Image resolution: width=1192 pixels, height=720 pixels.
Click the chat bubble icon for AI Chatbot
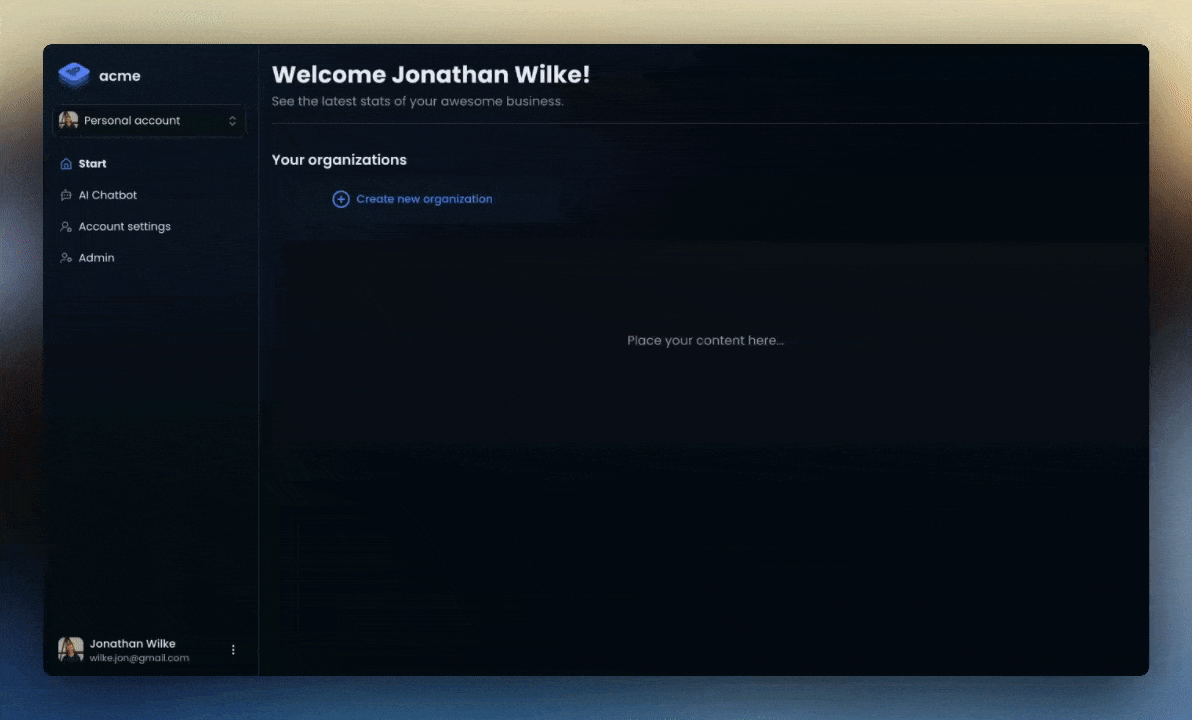pos(66,196)
